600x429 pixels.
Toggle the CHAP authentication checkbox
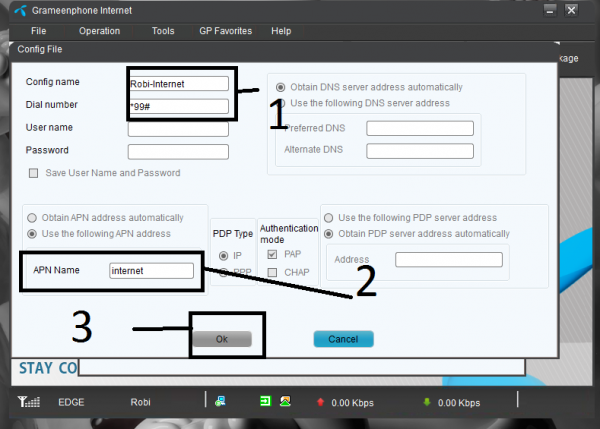[272, 272]
